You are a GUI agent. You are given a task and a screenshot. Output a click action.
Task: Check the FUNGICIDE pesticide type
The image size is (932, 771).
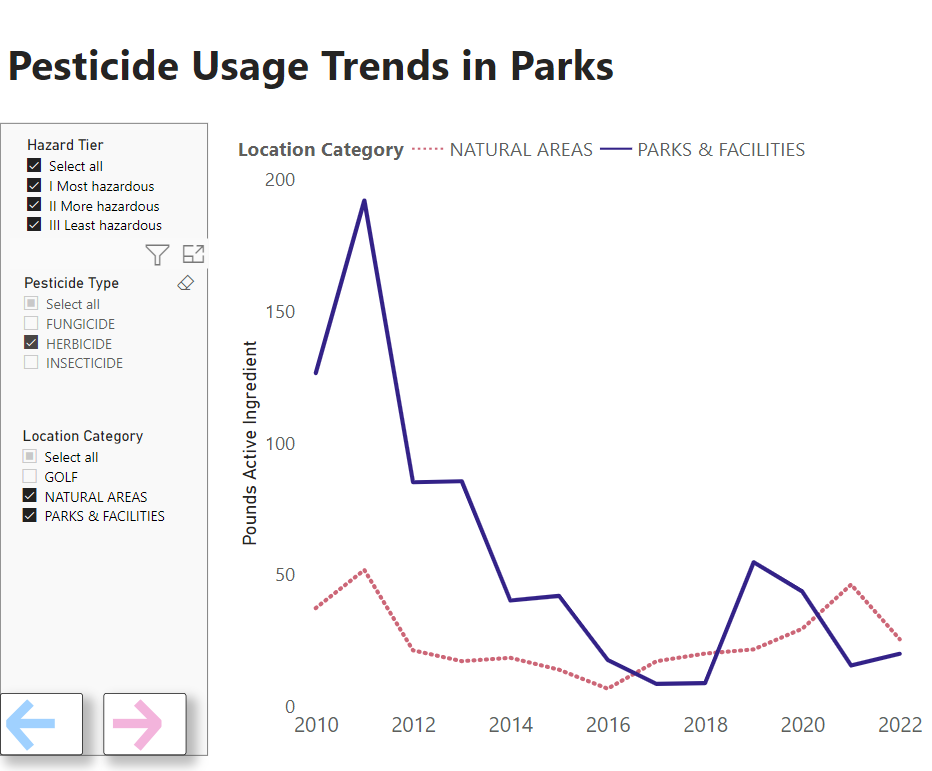(x=31, y=324)
